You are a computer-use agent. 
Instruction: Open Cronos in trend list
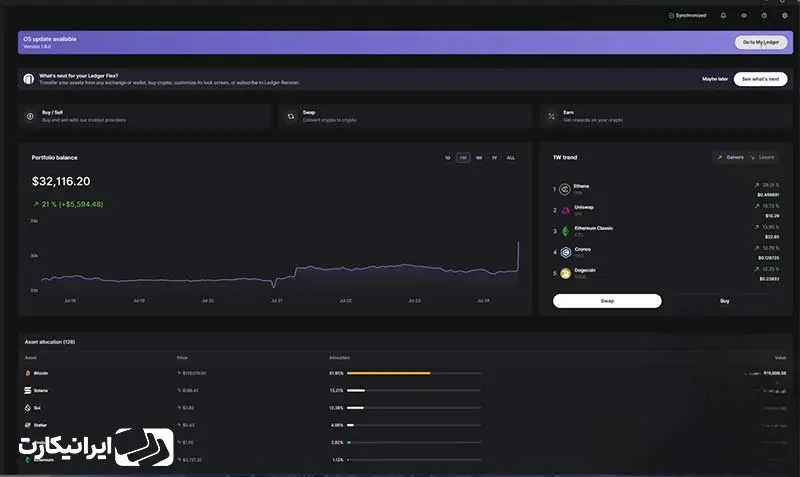pyautogui.click(x=666, y=253)
